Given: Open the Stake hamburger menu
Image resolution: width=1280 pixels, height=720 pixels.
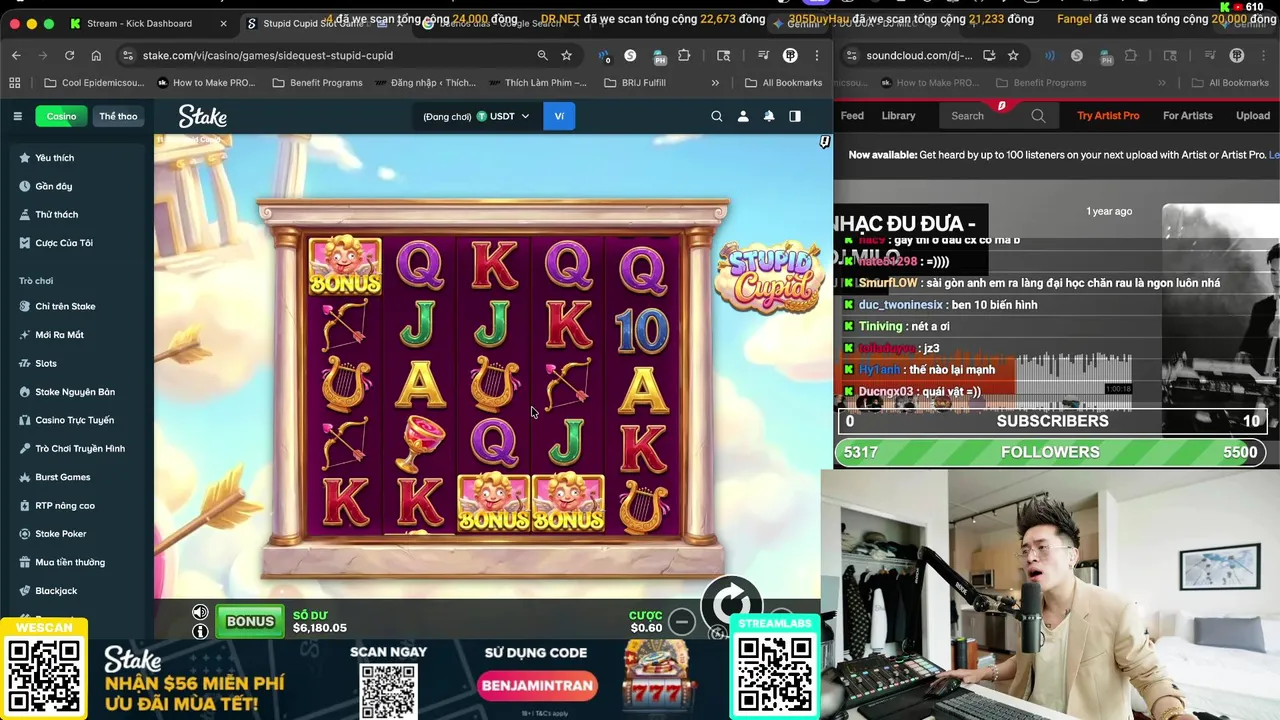Looking at the screenshot, I should (17, 116).
